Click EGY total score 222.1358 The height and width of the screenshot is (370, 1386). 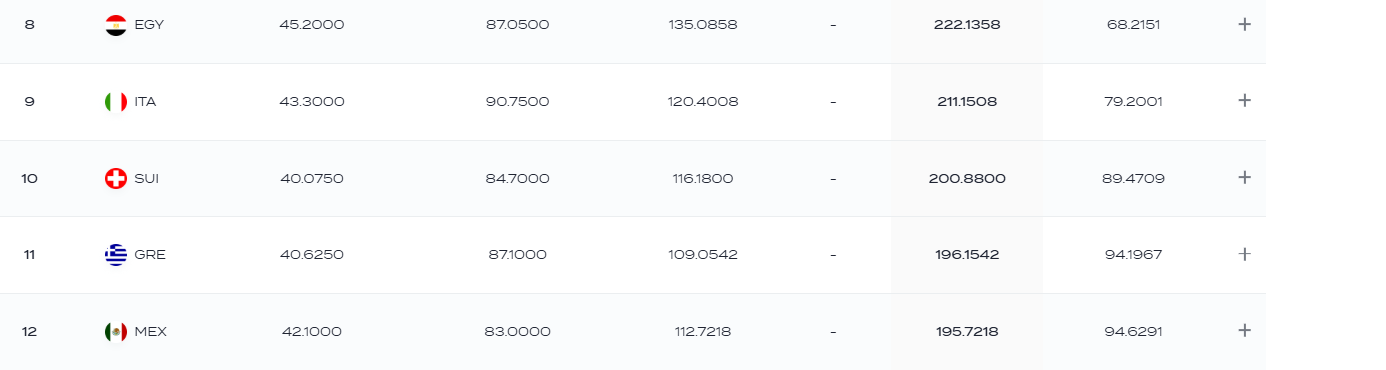tap(967, 25)
